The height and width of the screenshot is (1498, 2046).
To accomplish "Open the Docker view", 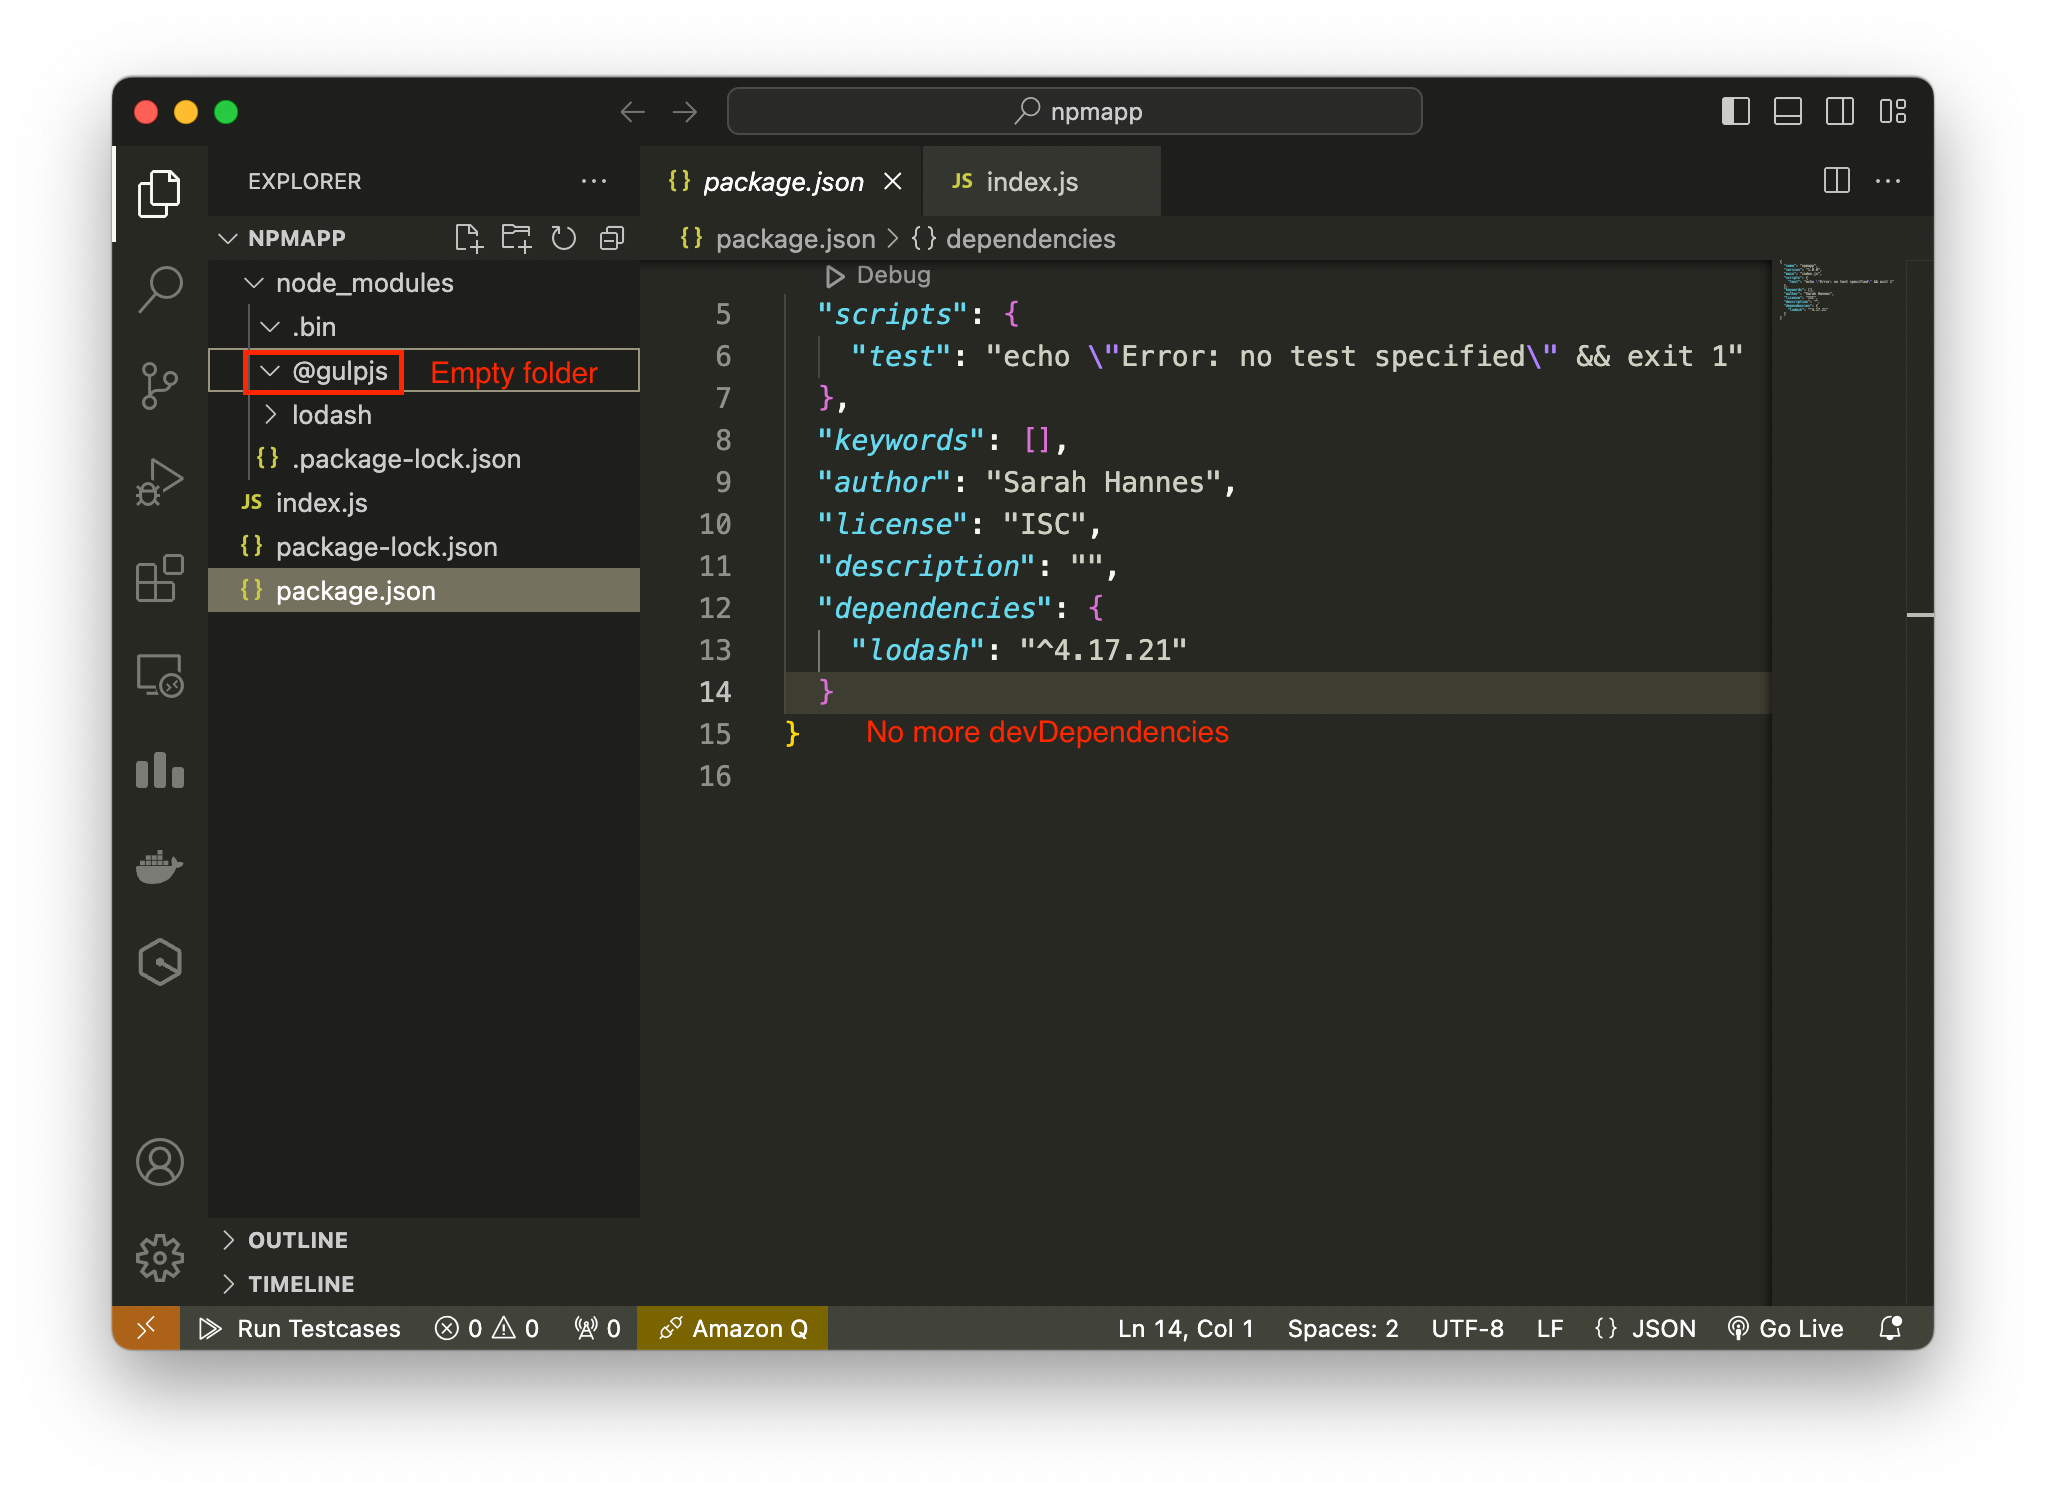I will click(x=159, y=866).
